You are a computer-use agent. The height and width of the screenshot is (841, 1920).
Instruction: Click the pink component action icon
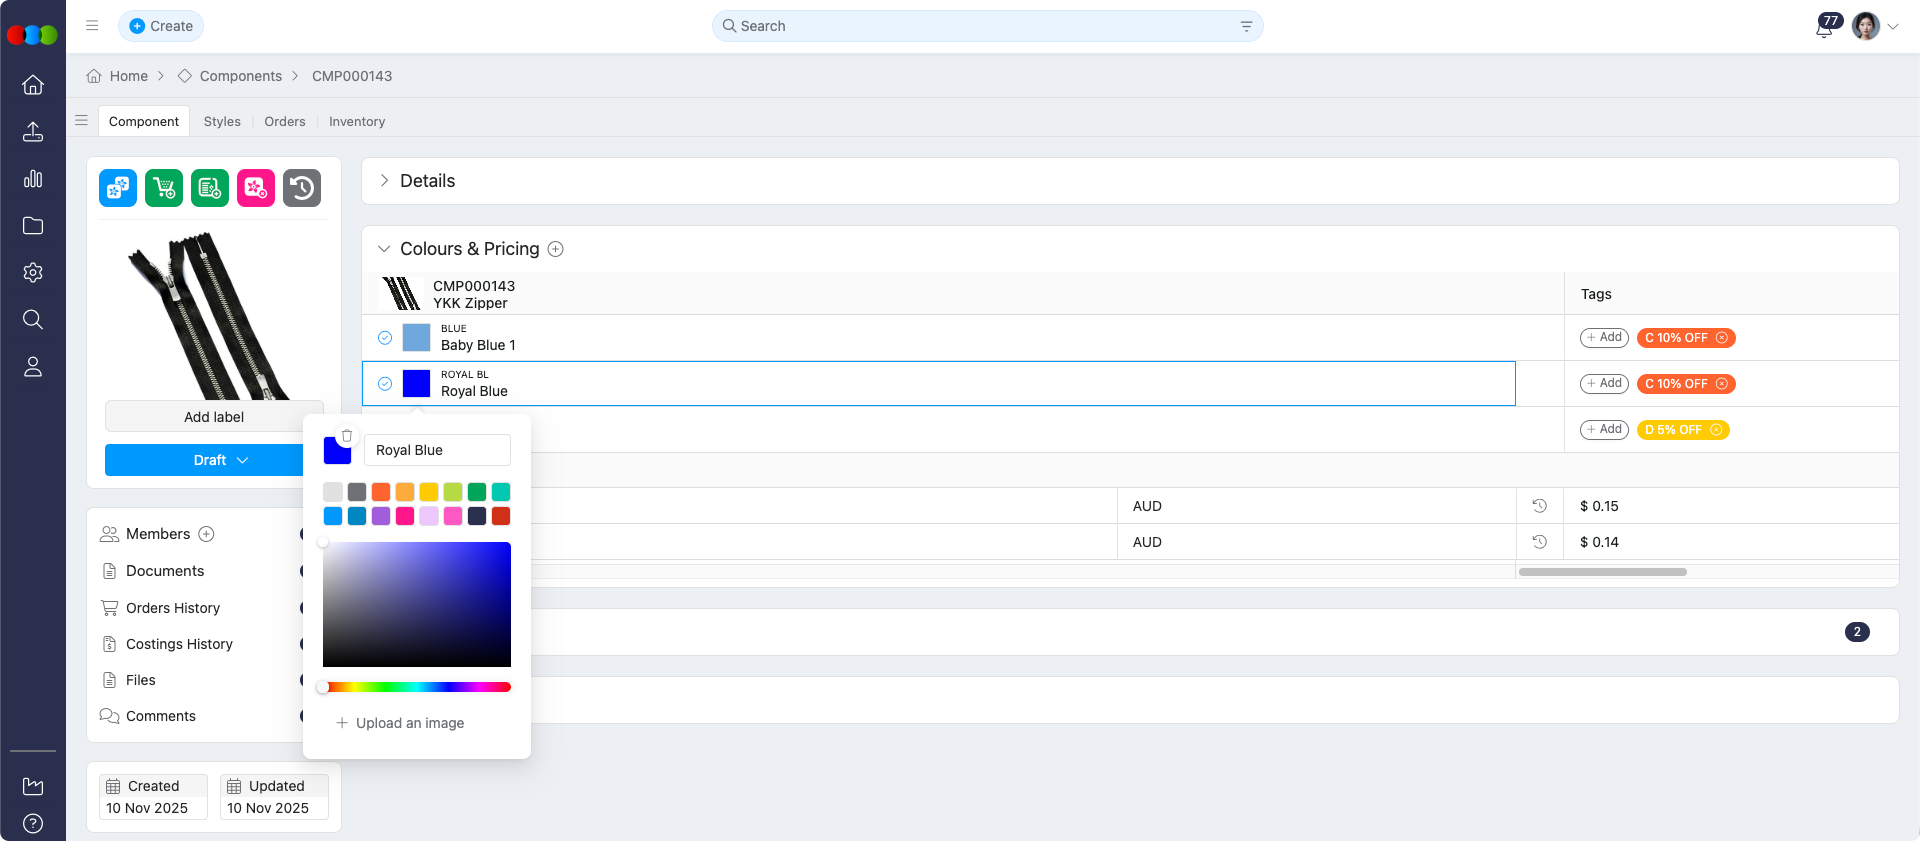pyautogui.click(x=256, y=188)
